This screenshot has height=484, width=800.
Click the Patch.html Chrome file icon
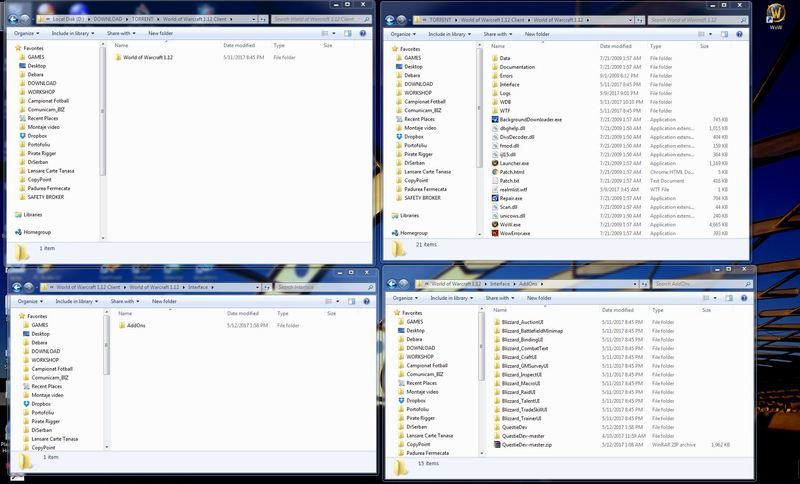tap(492, 171)
